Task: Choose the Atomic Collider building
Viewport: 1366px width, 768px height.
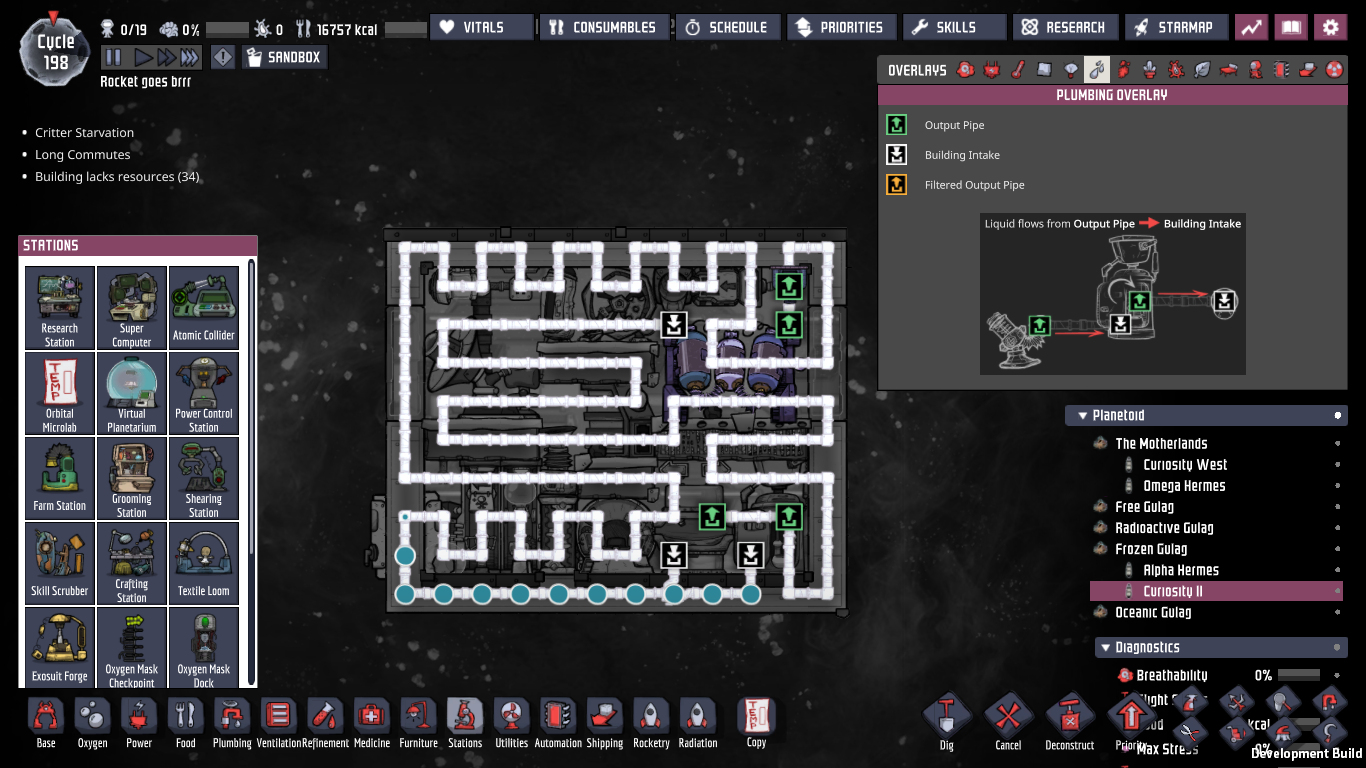Action: (204, 308)
